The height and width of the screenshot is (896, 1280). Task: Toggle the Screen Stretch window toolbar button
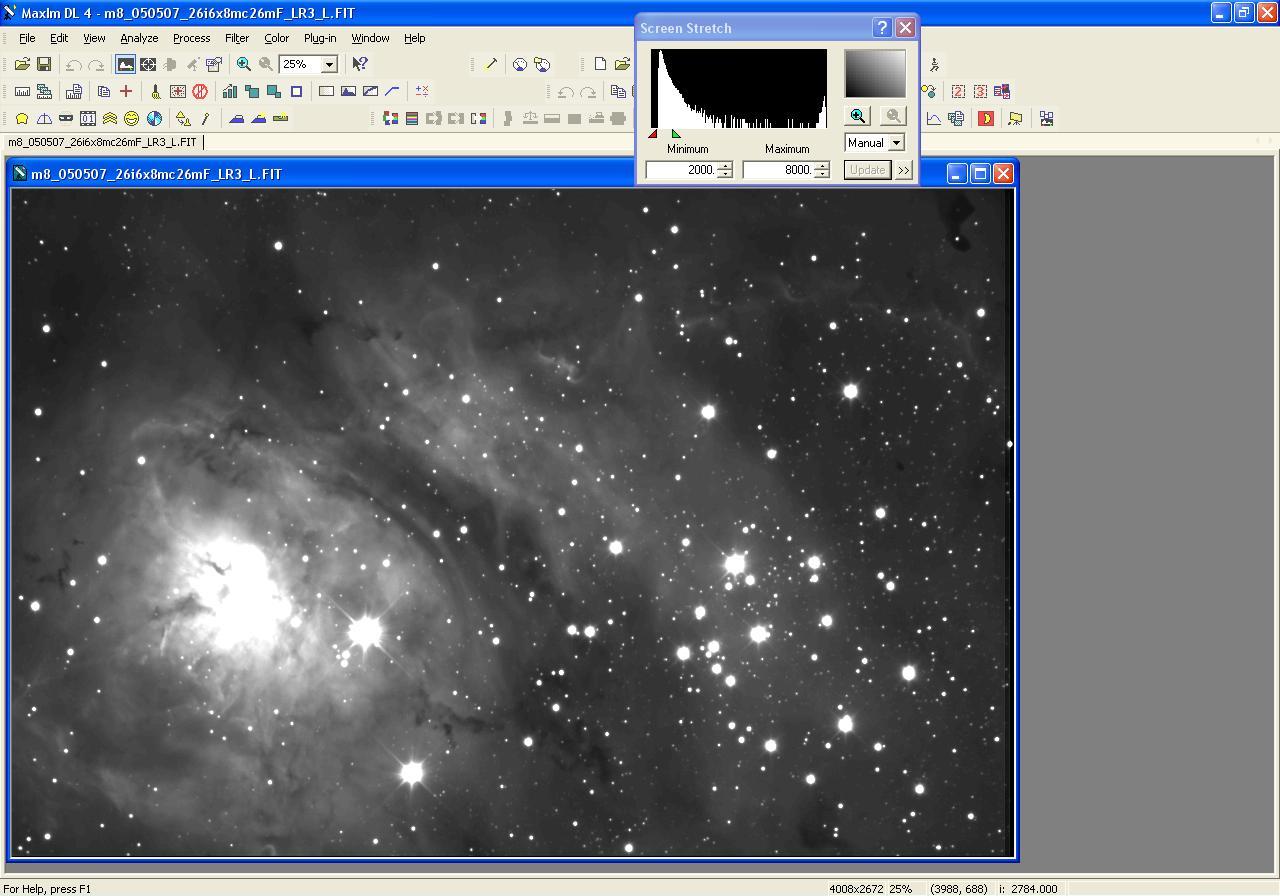[125, 64]
